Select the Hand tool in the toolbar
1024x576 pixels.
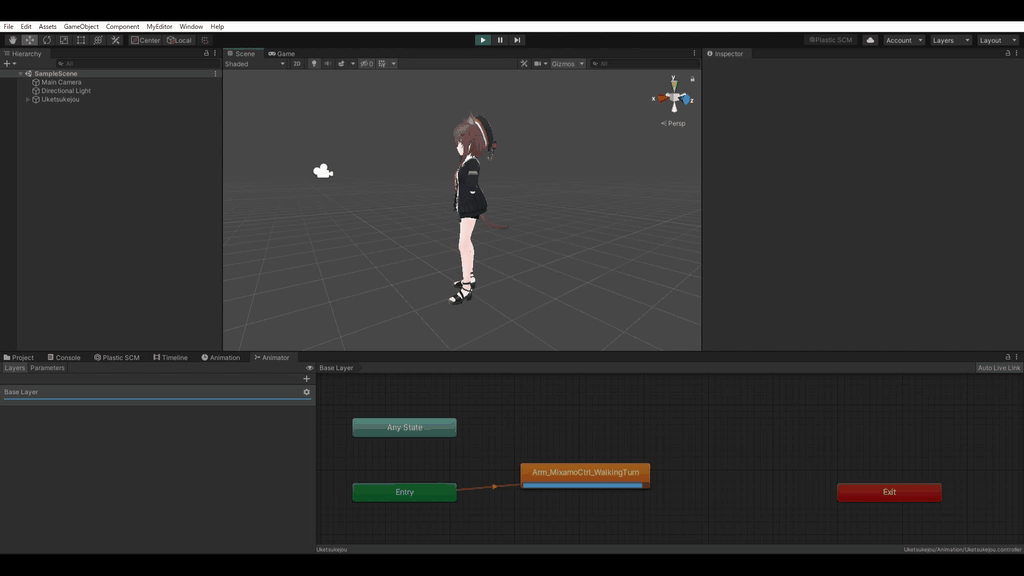[12, 40]
